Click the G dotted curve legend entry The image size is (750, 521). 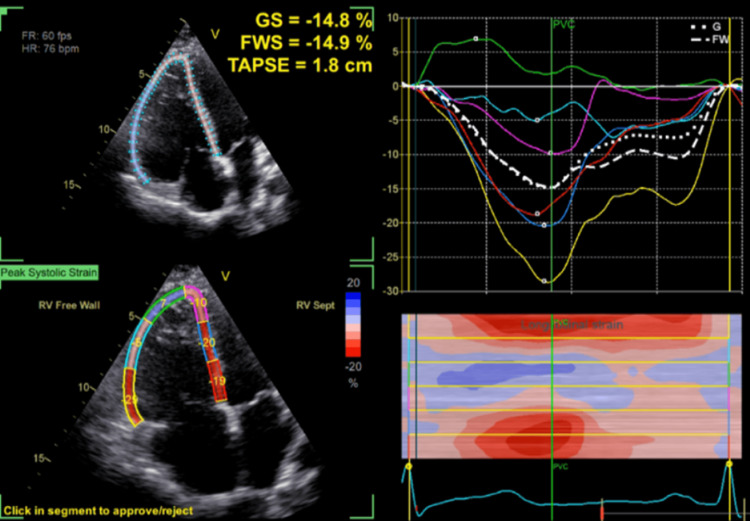pos(706,27)
